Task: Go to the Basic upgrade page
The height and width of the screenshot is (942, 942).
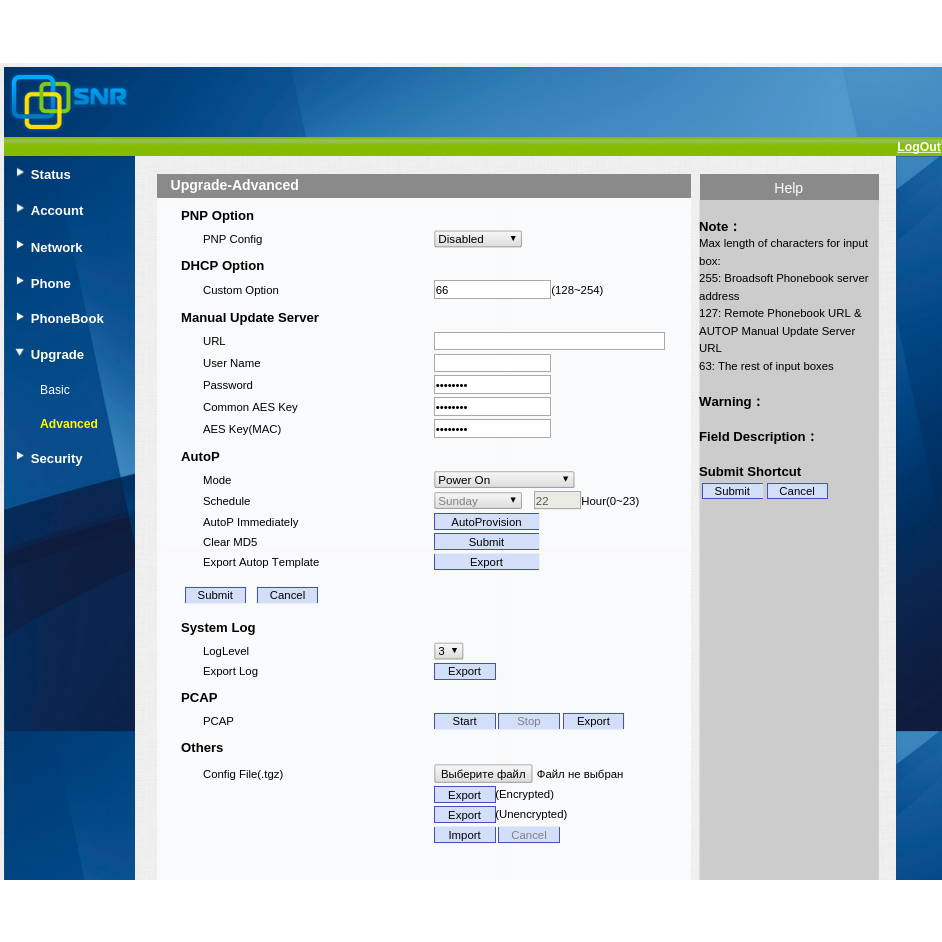Action: (55, 390)
